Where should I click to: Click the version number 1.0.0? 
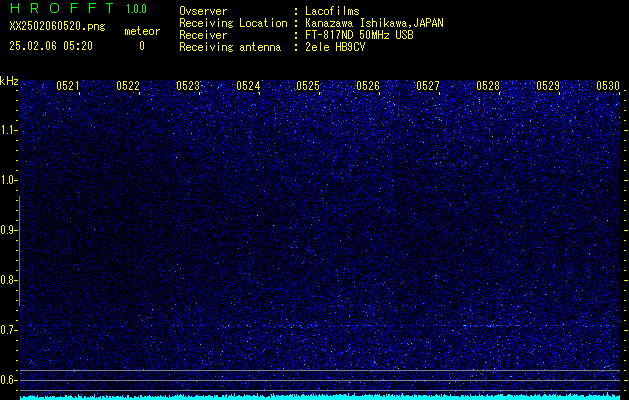click(136, 8)
